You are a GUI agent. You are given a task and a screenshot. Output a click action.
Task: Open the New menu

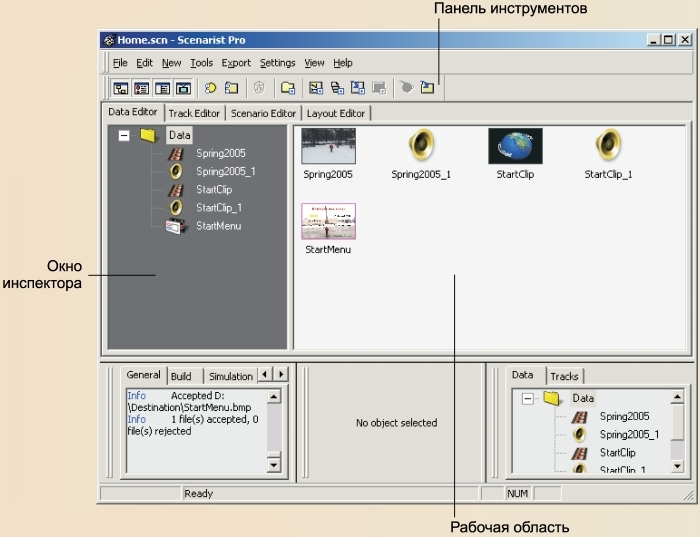point(171,63)
